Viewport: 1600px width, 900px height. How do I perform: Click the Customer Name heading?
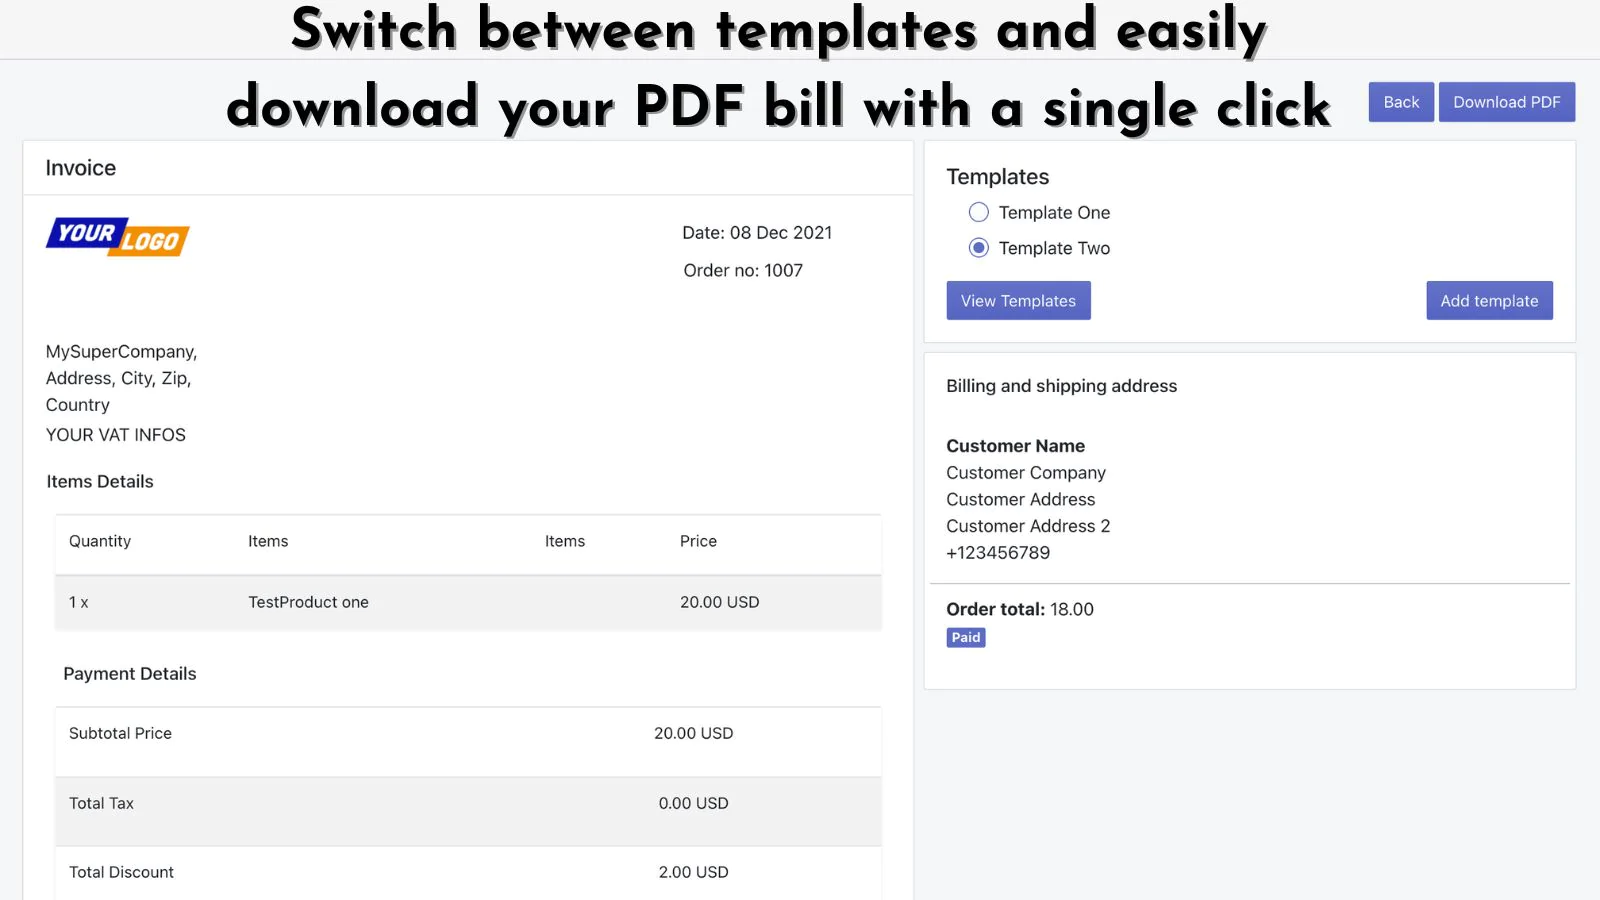point(1016,446)
